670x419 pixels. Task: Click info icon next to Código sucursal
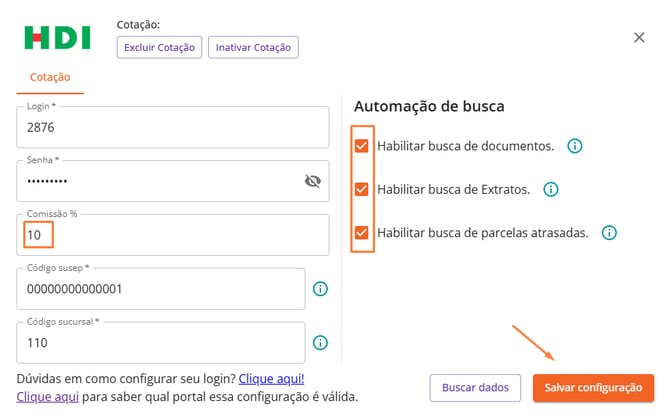321,343
